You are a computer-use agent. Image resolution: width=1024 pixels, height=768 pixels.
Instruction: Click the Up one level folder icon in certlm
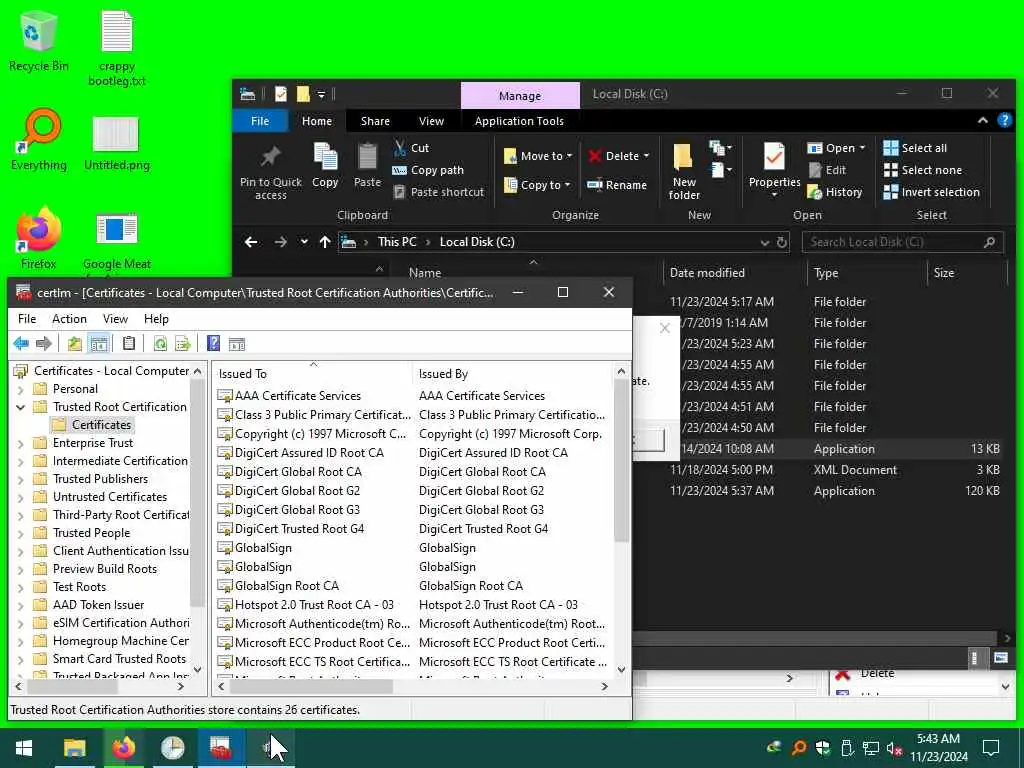pyautogui.click(x=75, y=344)
